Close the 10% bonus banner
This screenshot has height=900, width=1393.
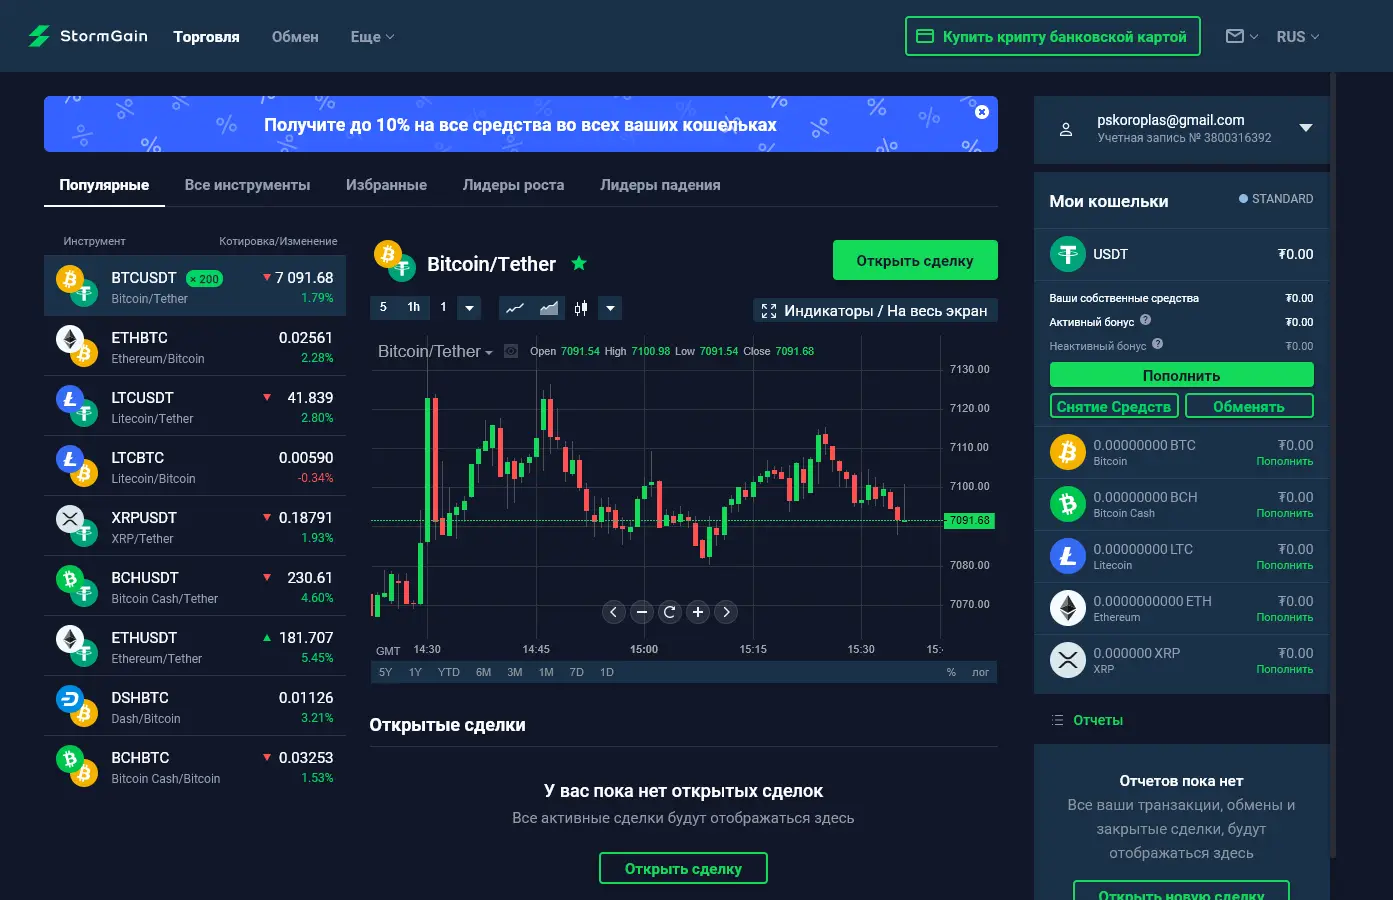click(x=982, y=112)
